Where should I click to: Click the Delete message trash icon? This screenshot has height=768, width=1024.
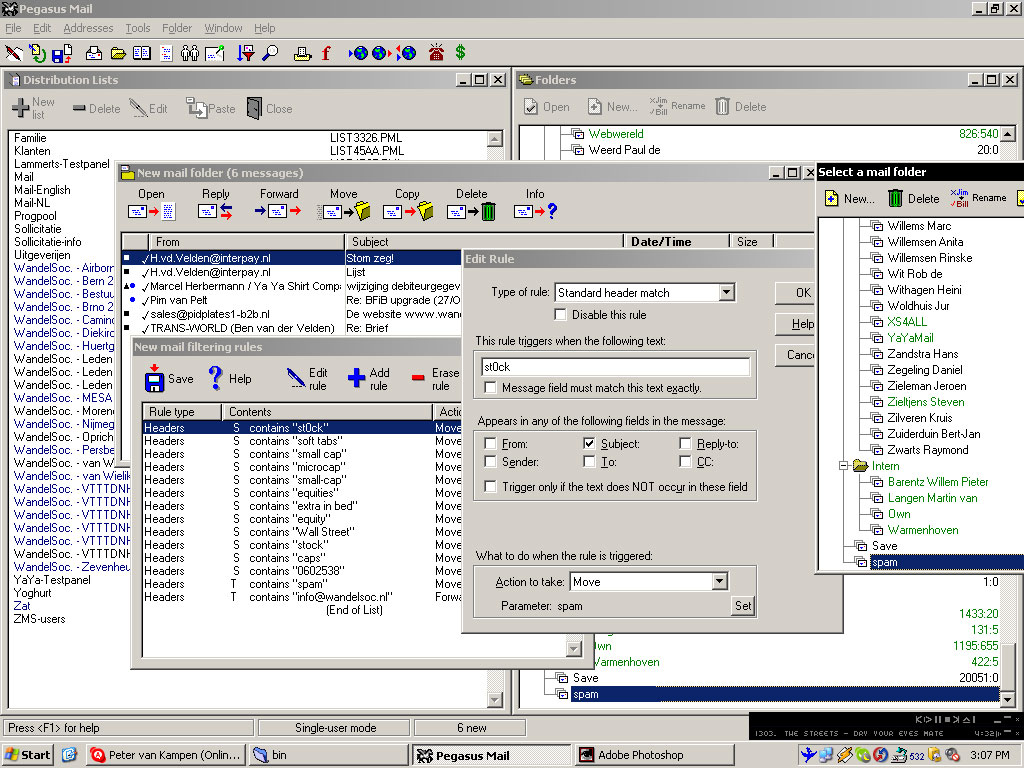click(472, 211)
